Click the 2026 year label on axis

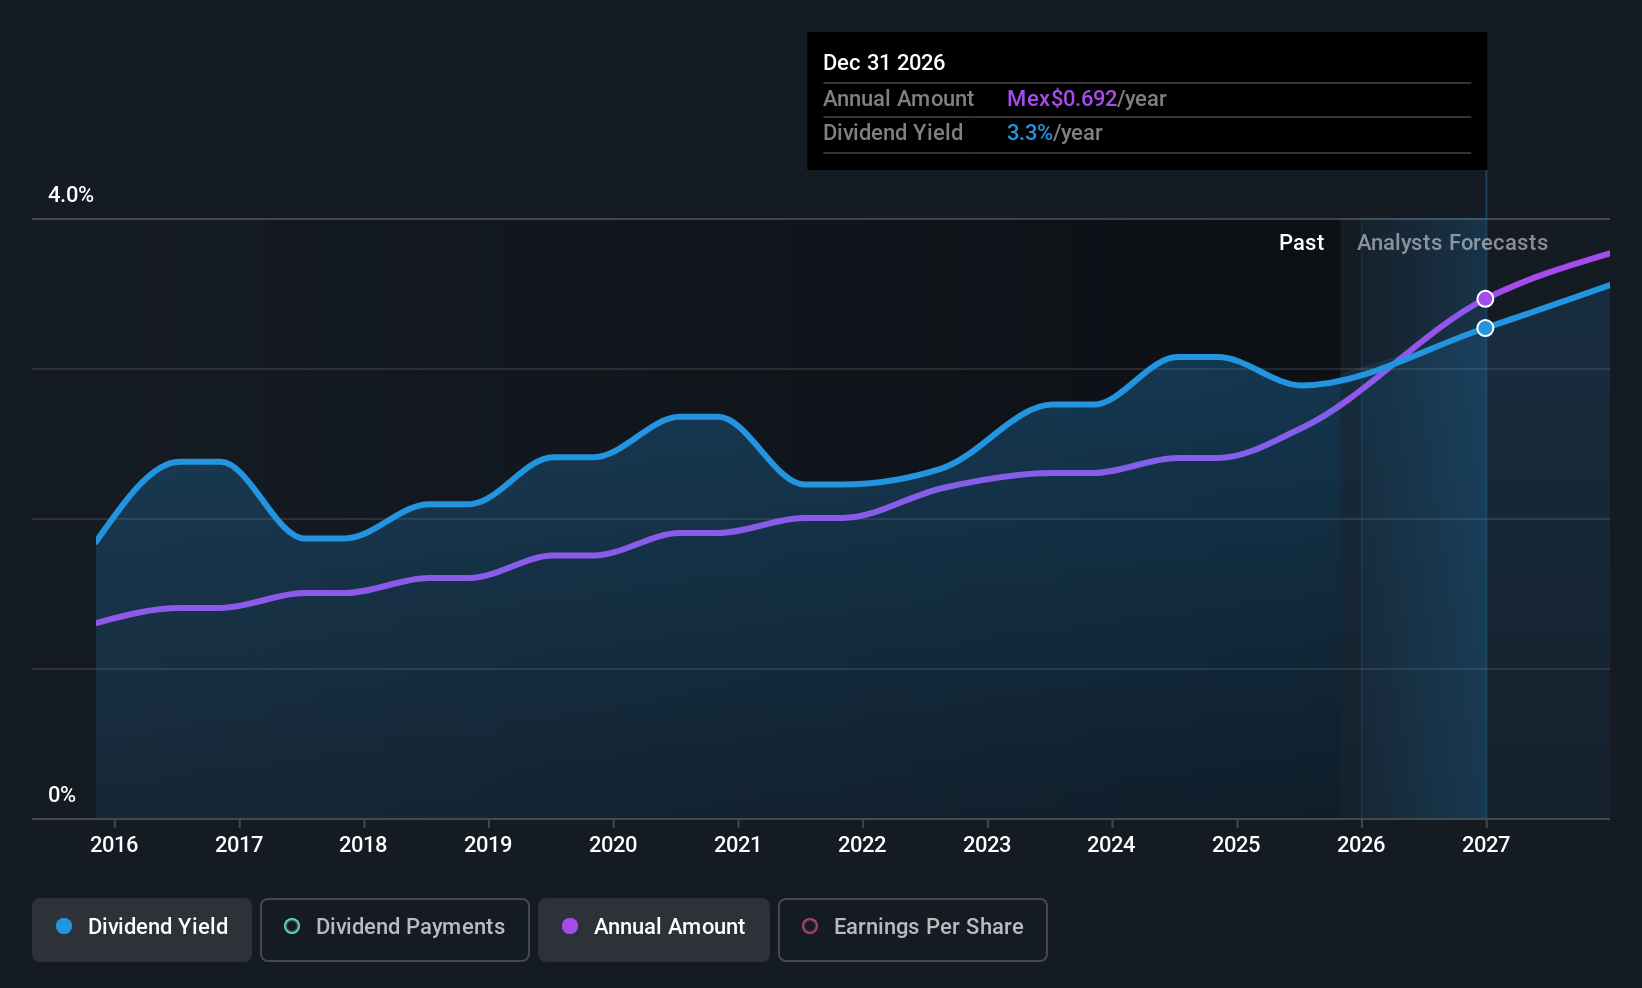coord(1361,845)
